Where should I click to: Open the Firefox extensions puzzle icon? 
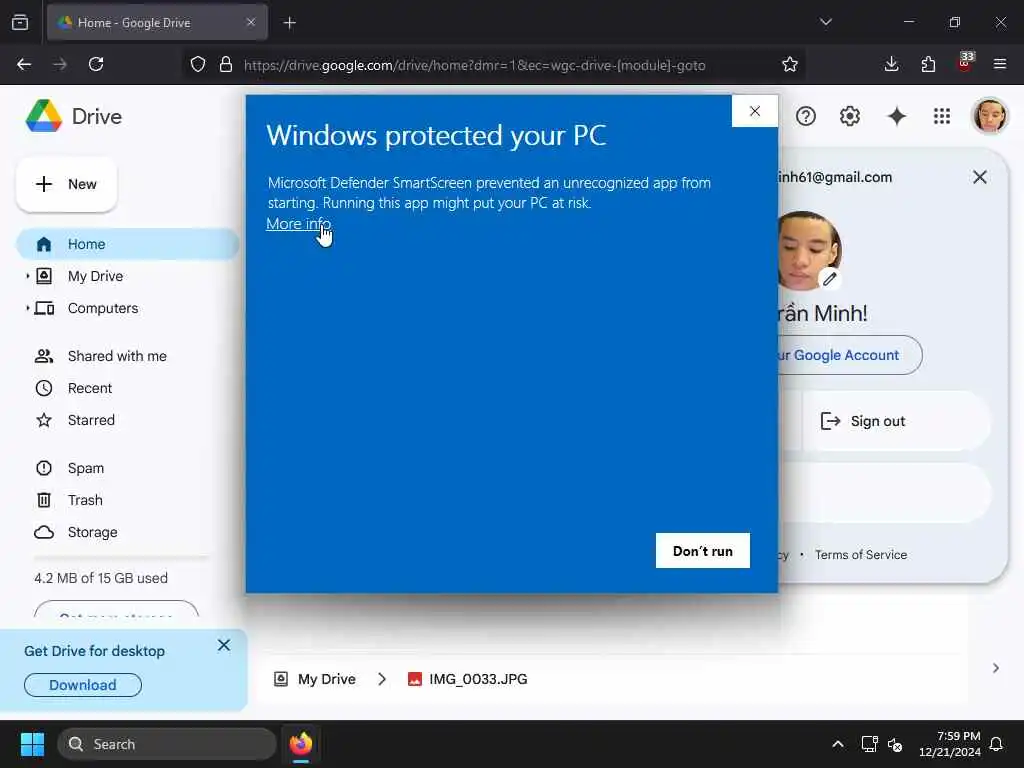[x=928, y=64]
